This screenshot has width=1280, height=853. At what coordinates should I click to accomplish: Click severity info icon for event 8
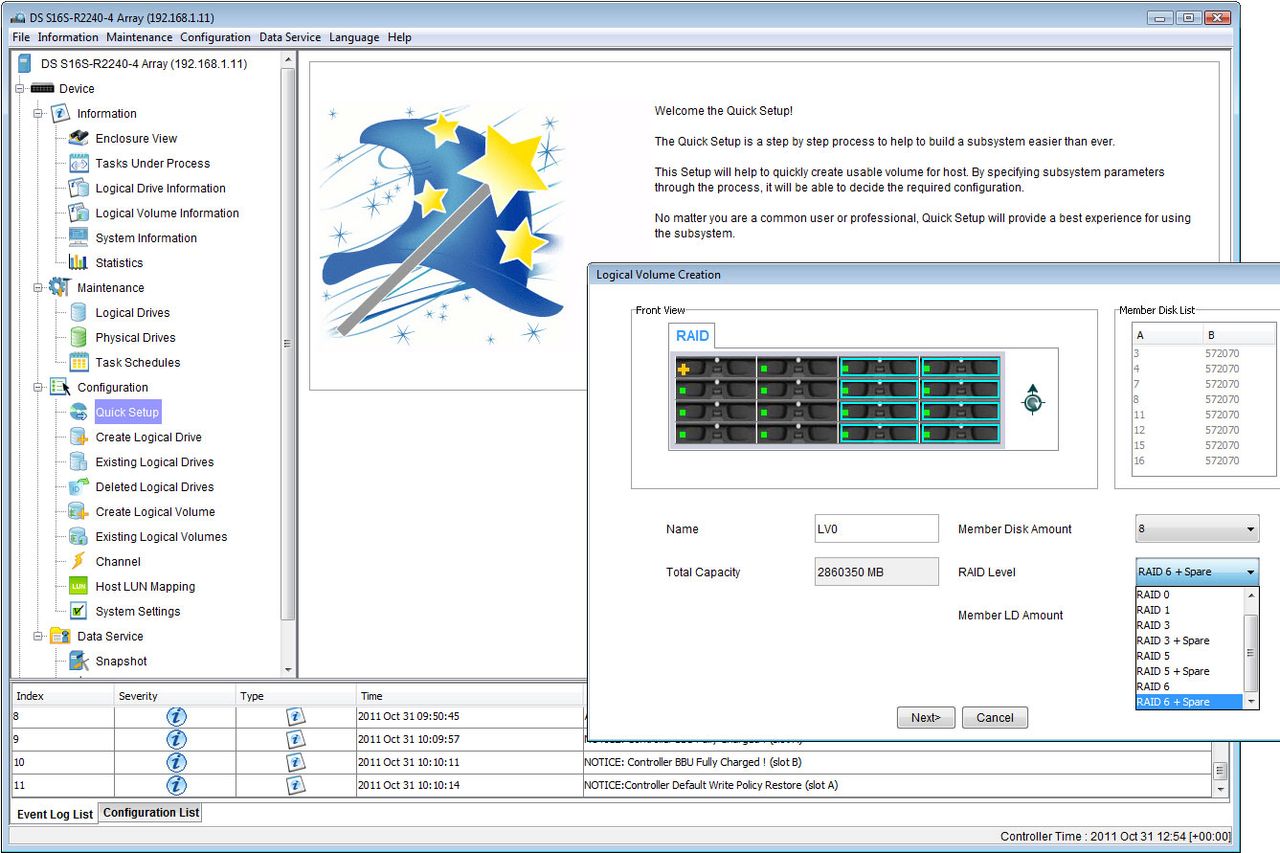click(176, 716)
